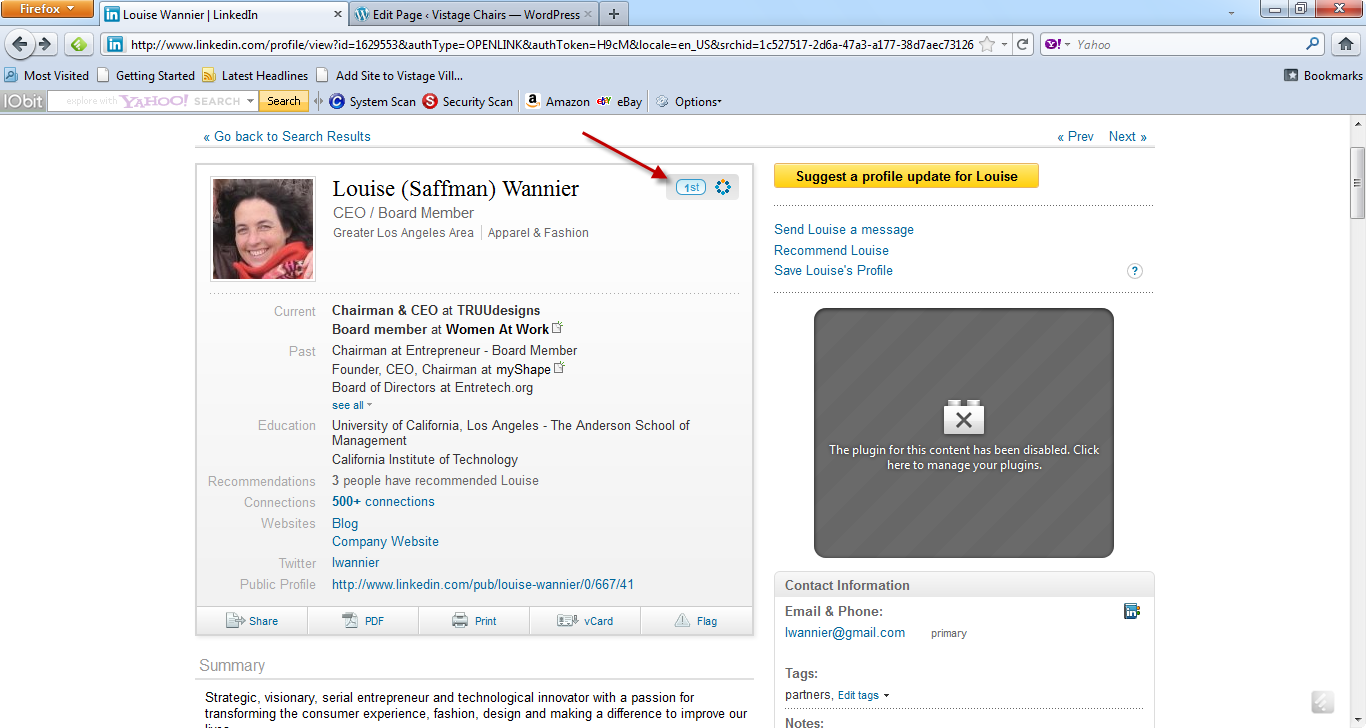Screen dimensions: 1366x728
Task: Click 'Send Louise a message' link
Action: (843, 230)
